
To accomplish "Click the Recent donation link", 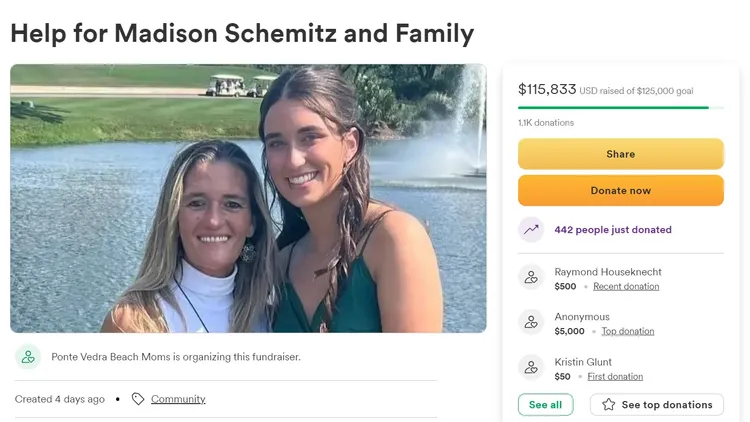I will click(626, 286).
